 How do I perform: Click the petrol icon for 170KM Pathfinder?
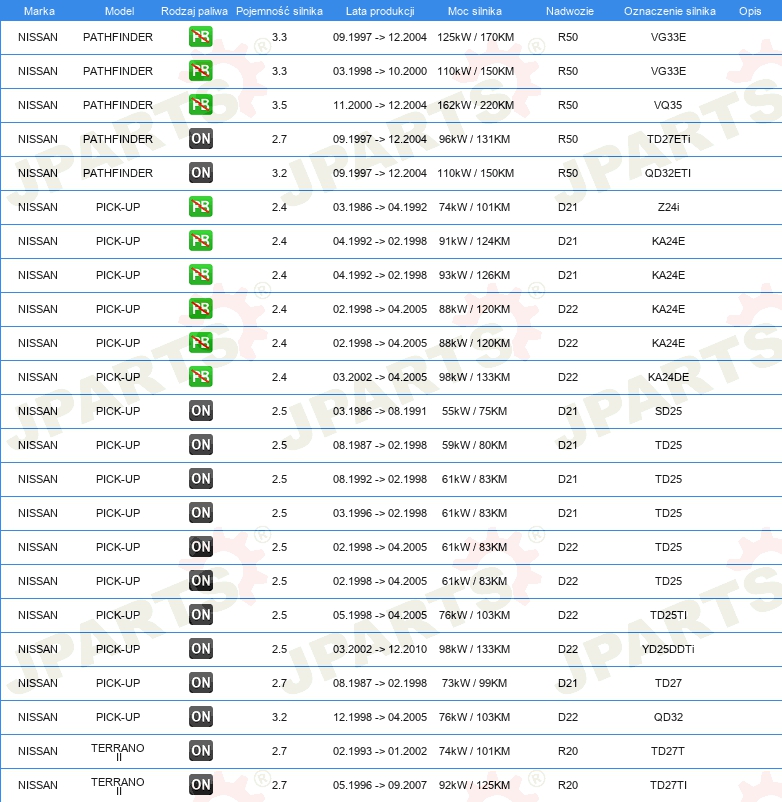point(200,37)
